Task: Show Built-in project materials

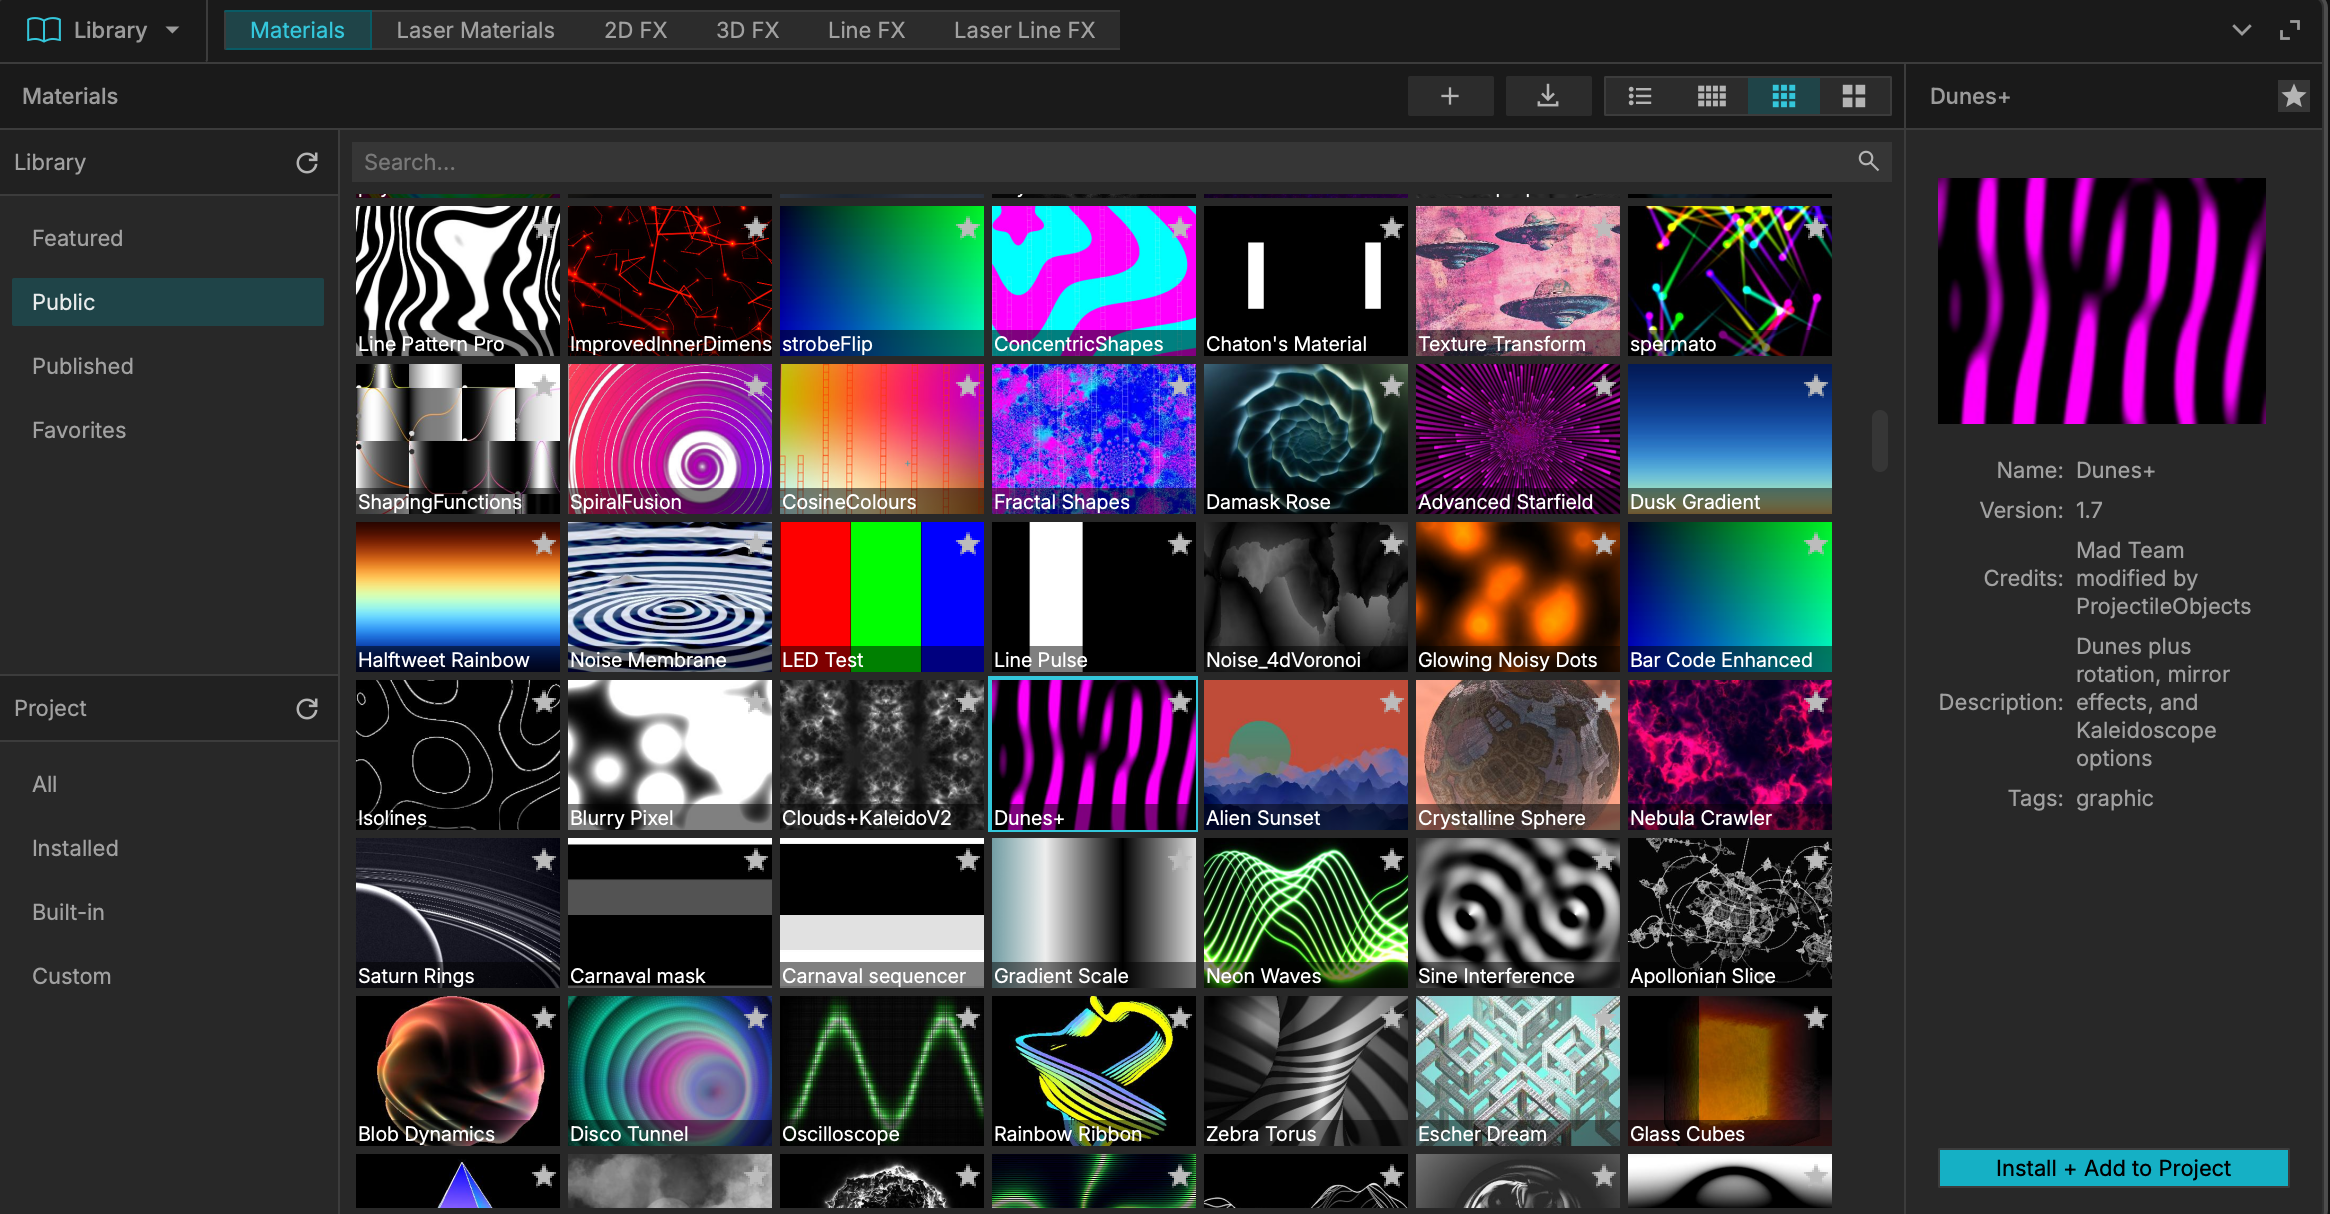Action: [168, 912]
